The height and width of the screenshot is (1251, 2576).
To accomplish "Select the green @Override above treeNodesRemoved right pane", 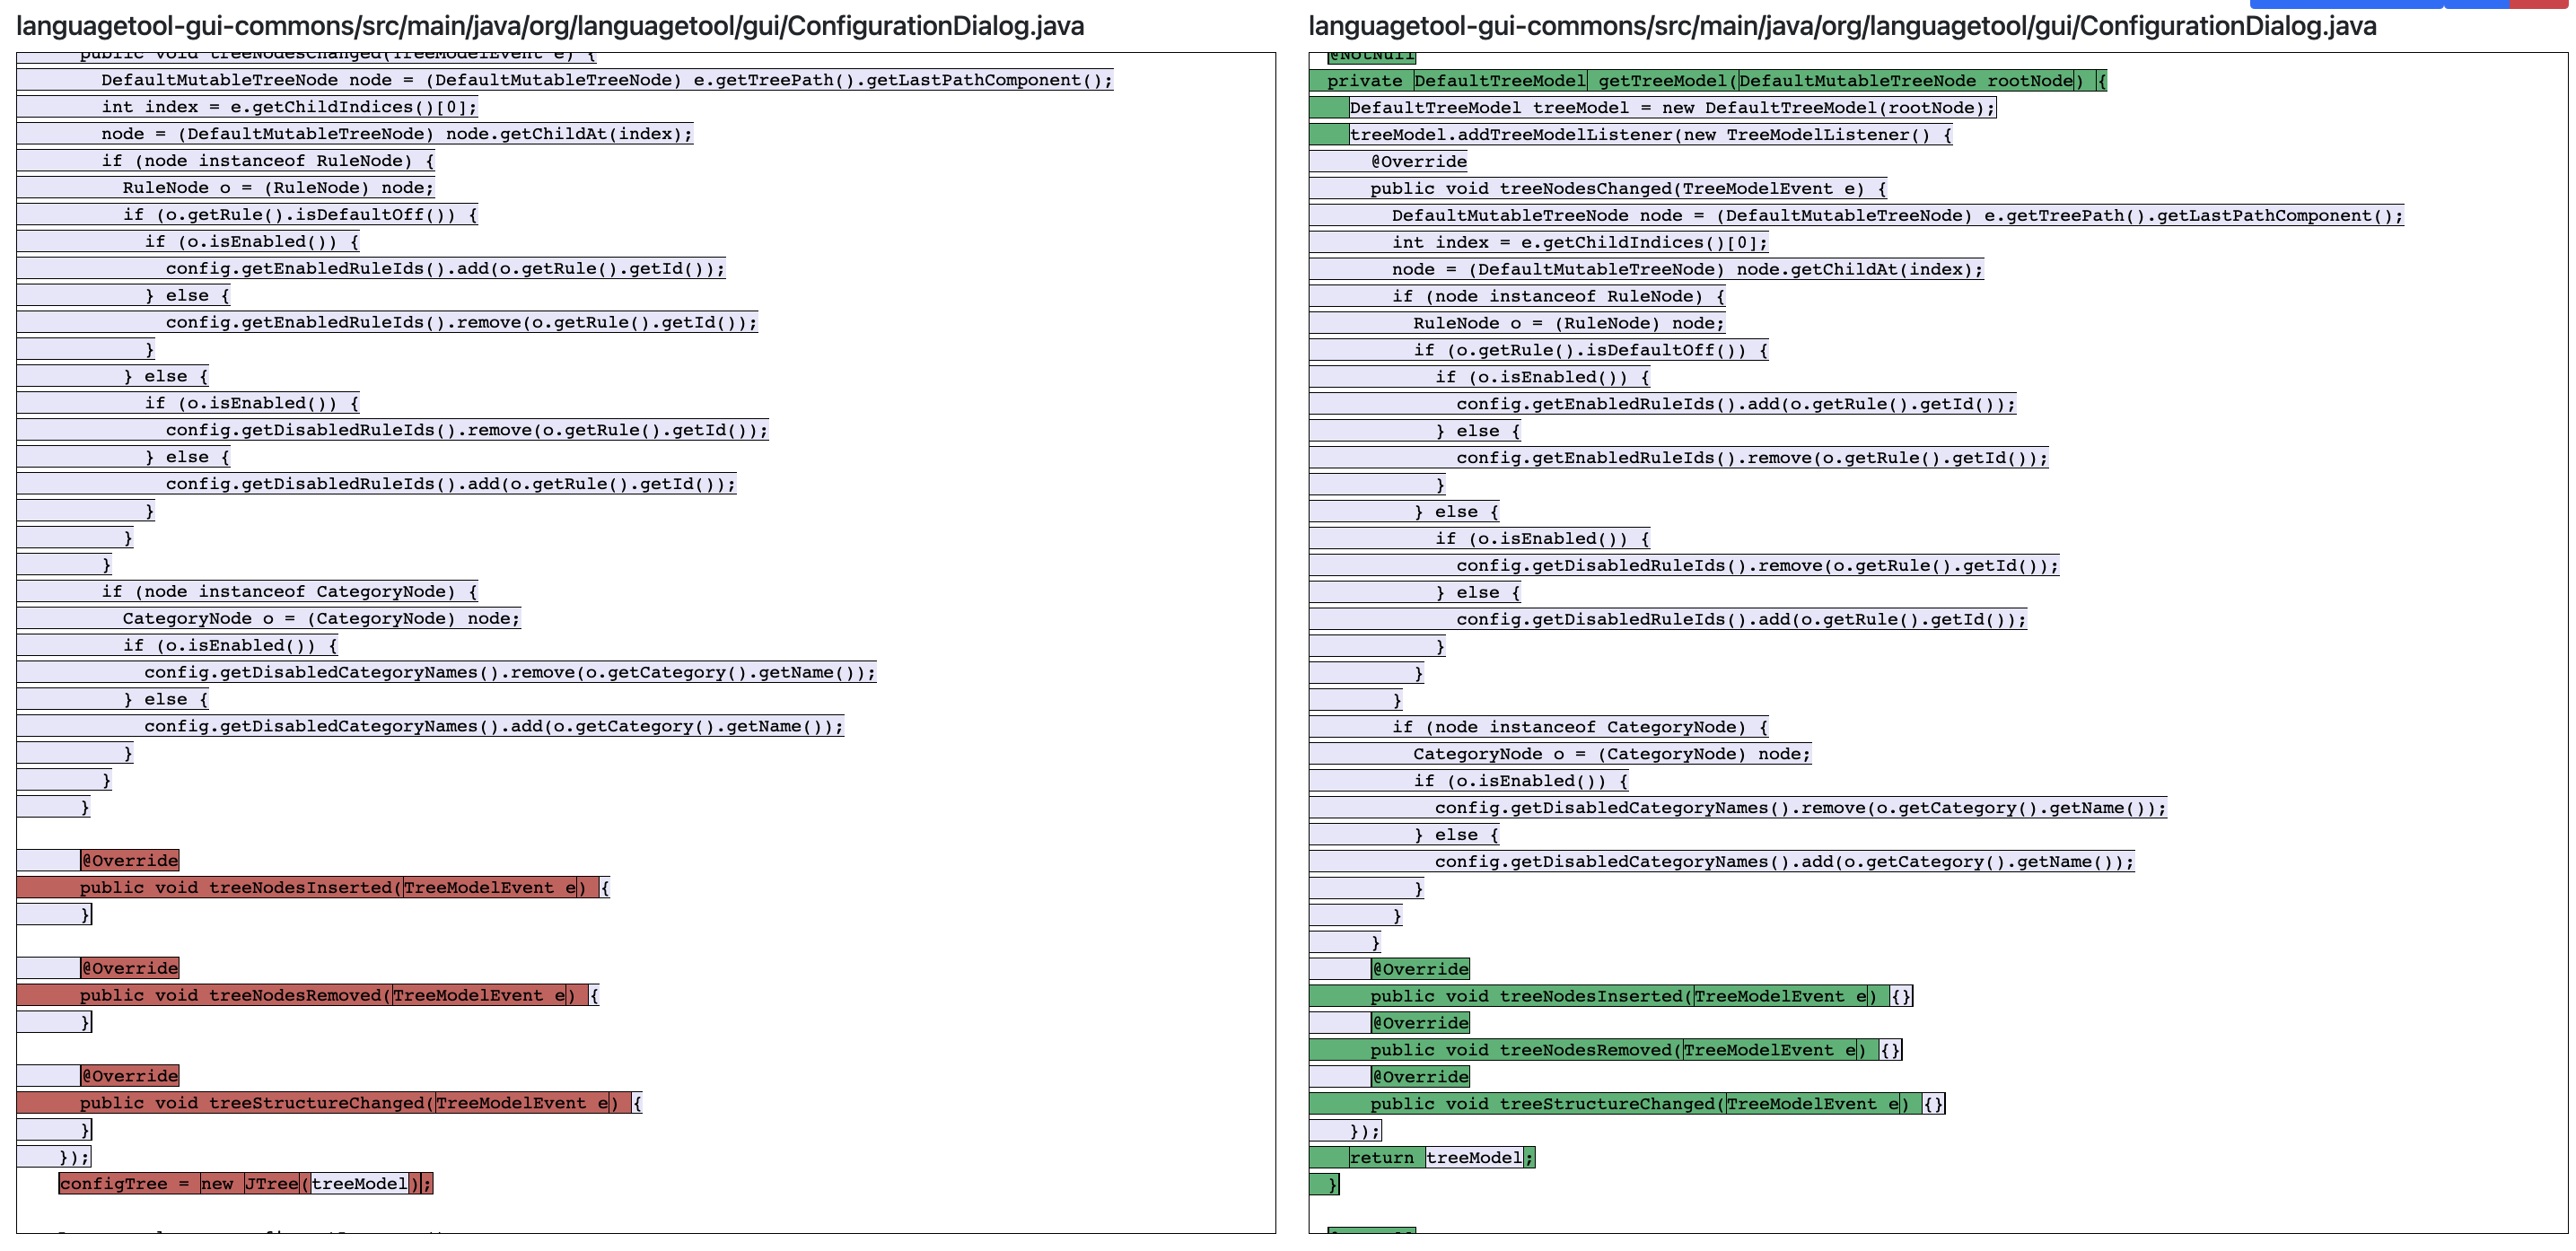I will [1419, 1023].
